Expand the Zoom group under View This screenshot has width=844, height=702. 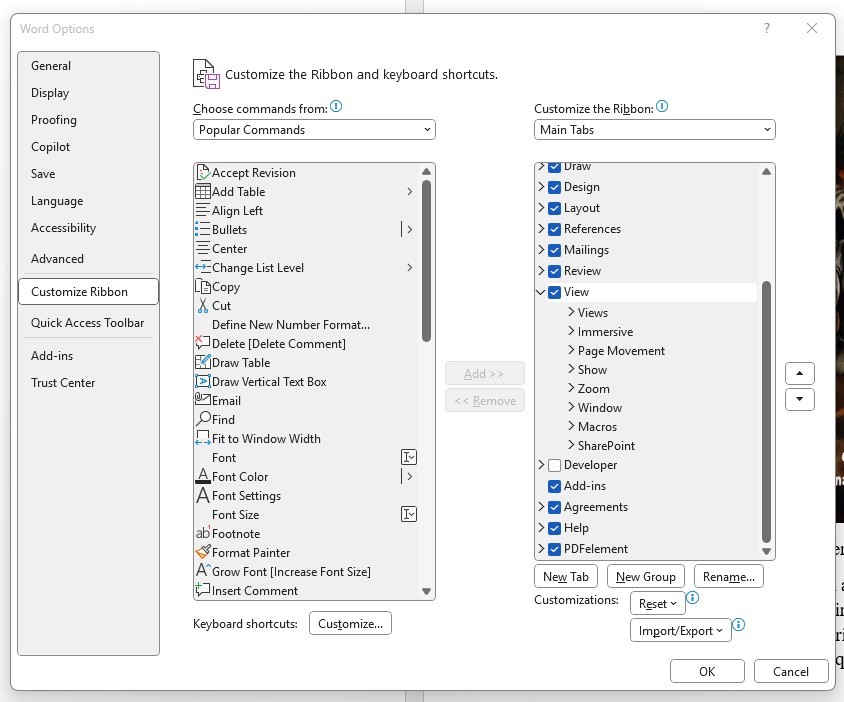tap(571, 388)
